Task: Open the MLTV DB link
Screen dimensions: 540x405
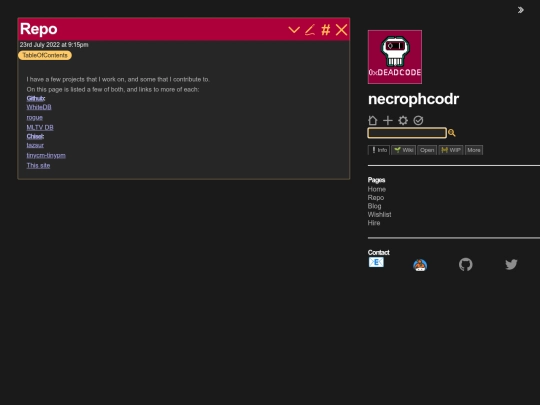Action: tap(40, 127)
